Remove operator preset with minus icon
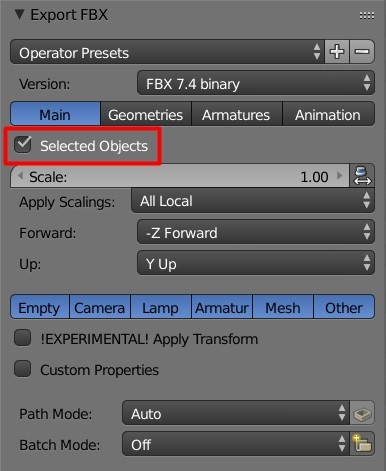The image size is (386, 471). (362, 52)
